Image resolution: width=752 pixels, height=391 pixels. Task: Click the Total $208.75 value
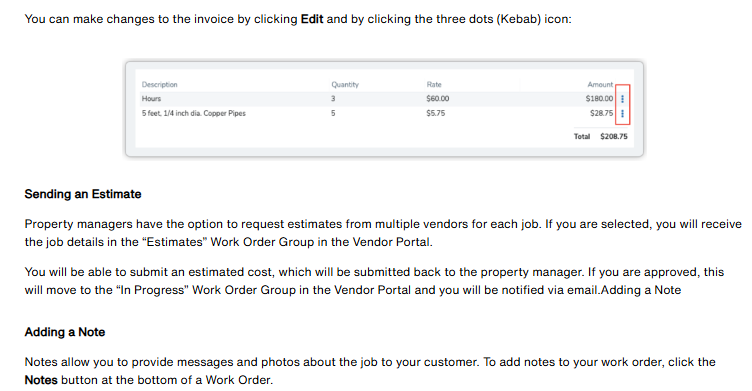coord(613,136)
